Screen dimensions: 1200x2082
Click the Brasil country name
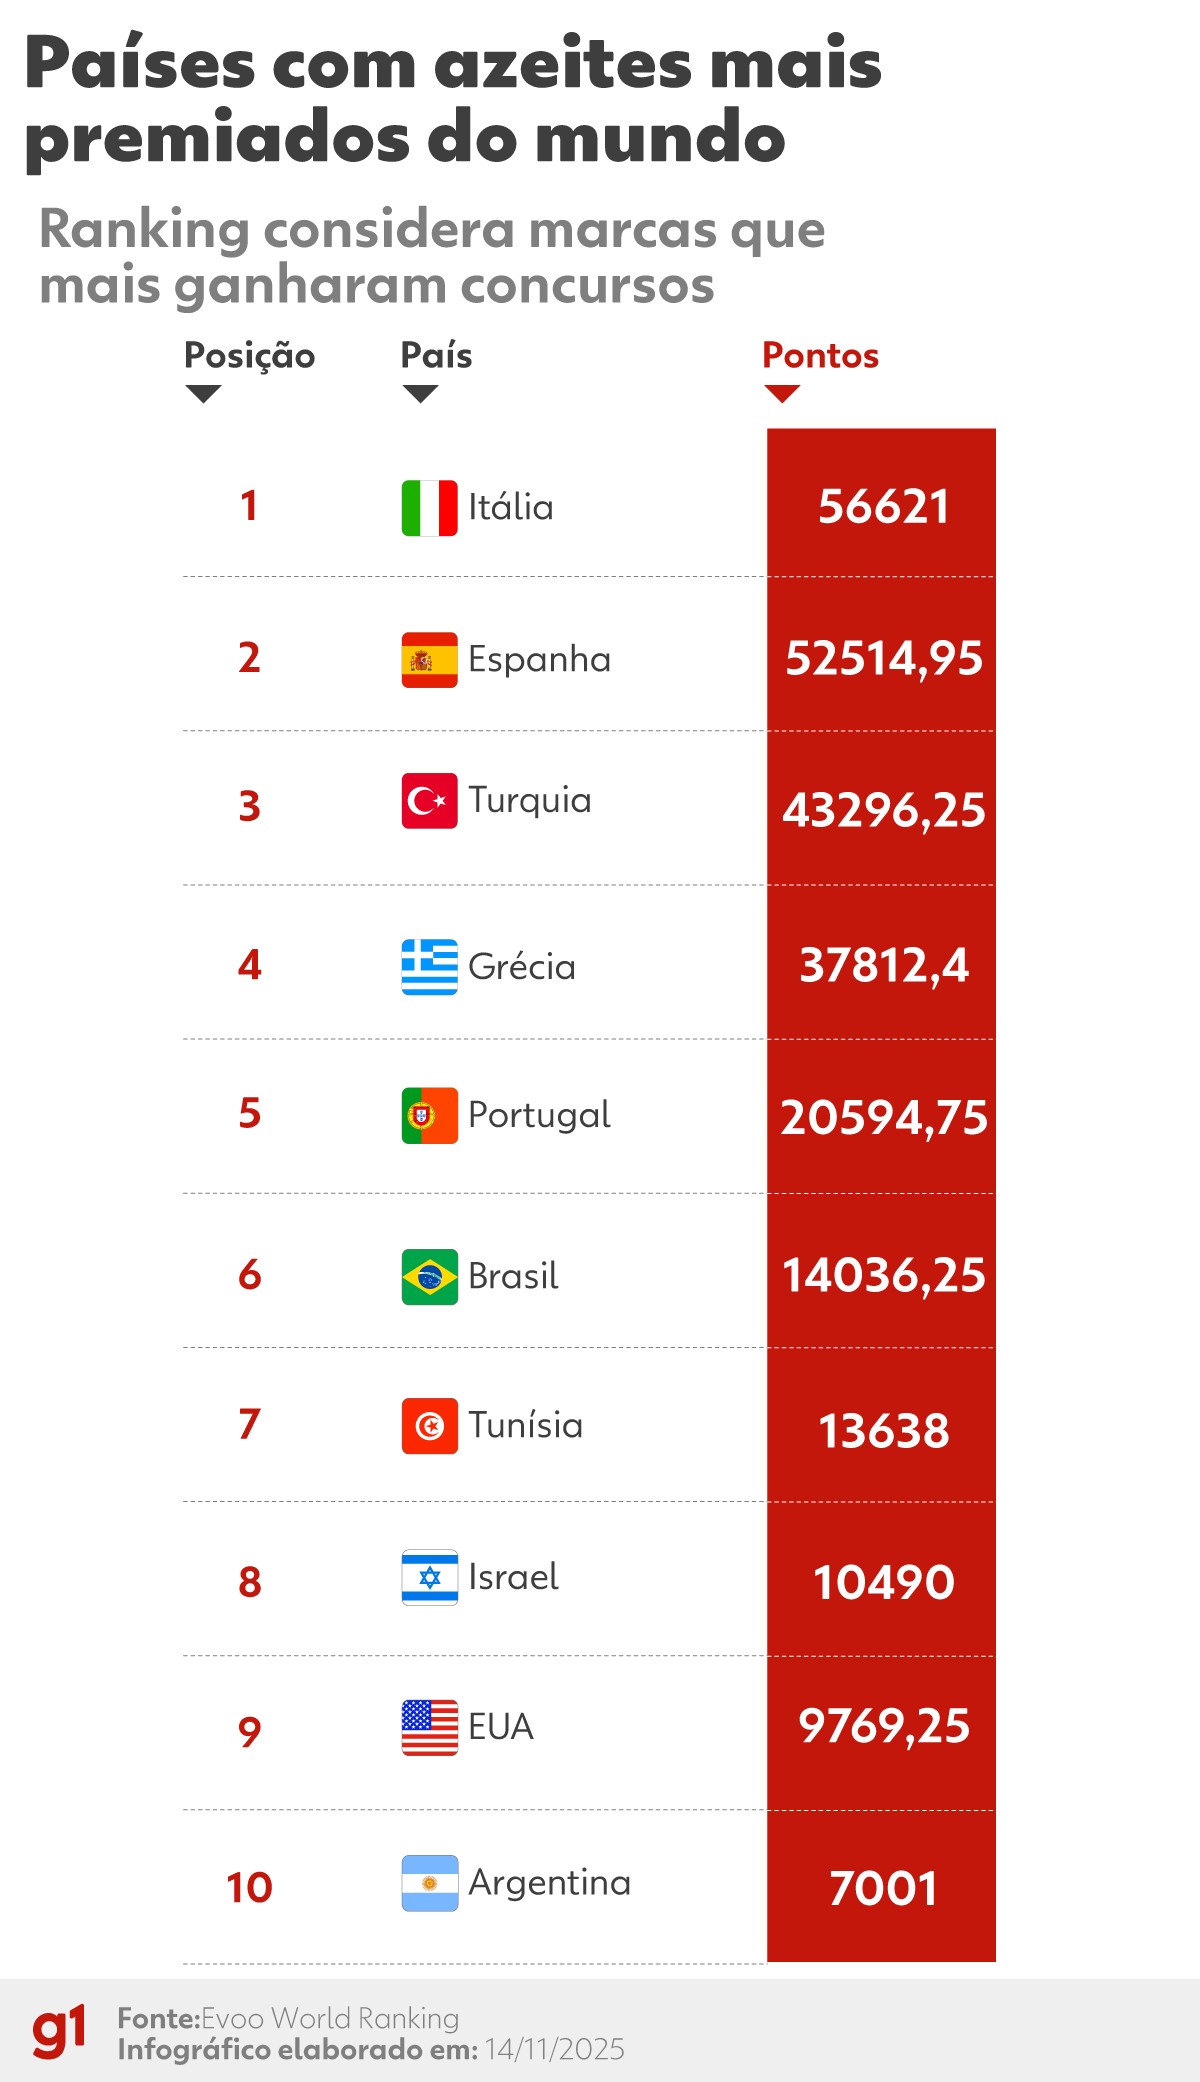click(513, 1277)
